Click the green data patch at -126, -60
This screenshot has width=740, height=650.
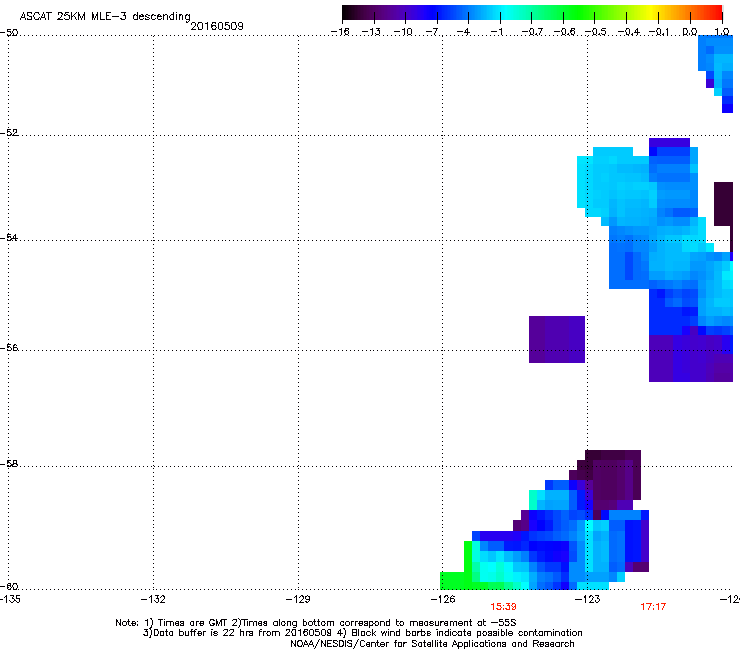coord(456,581)
